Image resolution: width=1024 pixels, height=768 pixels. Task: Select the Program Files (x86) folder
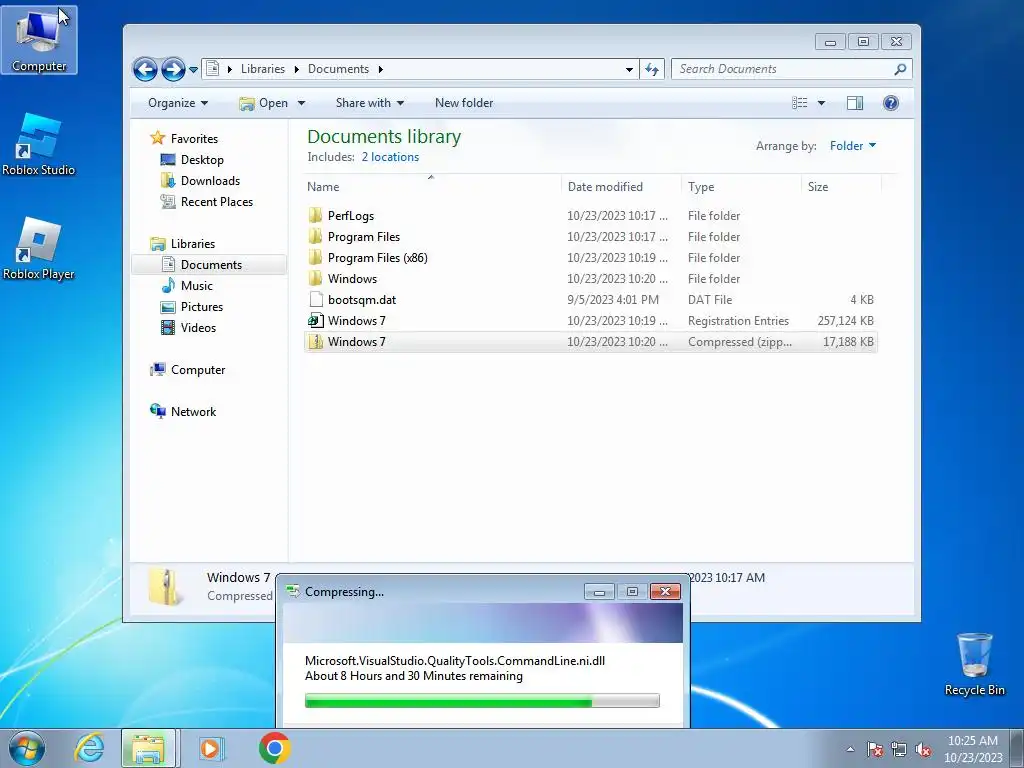(x=590, y=257)
